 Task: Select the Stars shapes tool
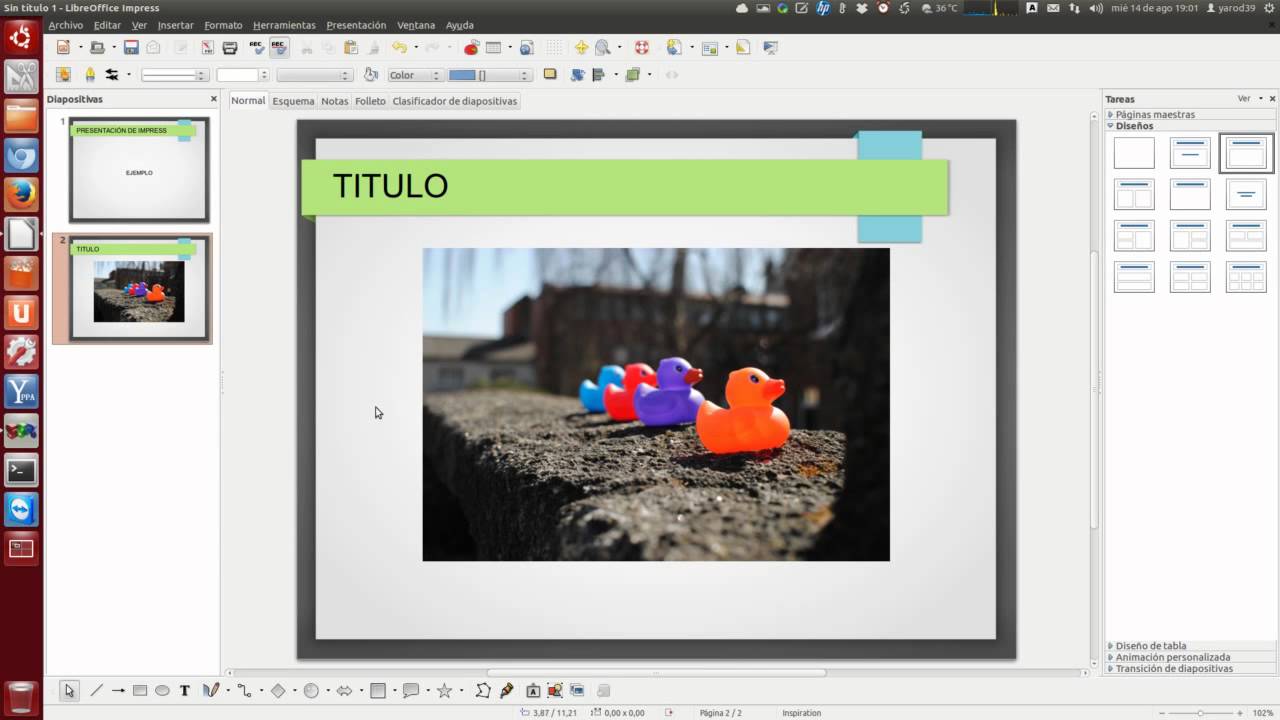444,690
